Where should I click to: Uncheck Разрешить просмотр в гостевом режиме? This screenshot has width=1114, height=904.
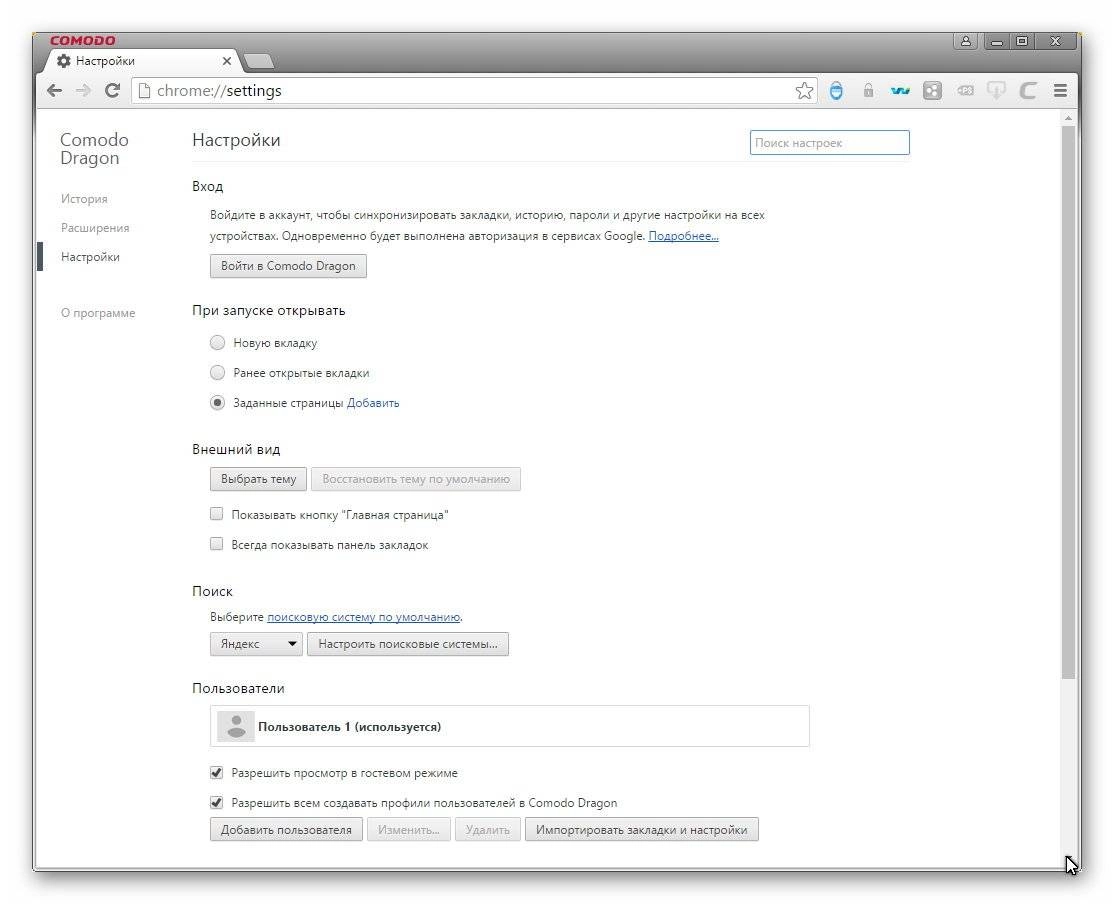217,773
